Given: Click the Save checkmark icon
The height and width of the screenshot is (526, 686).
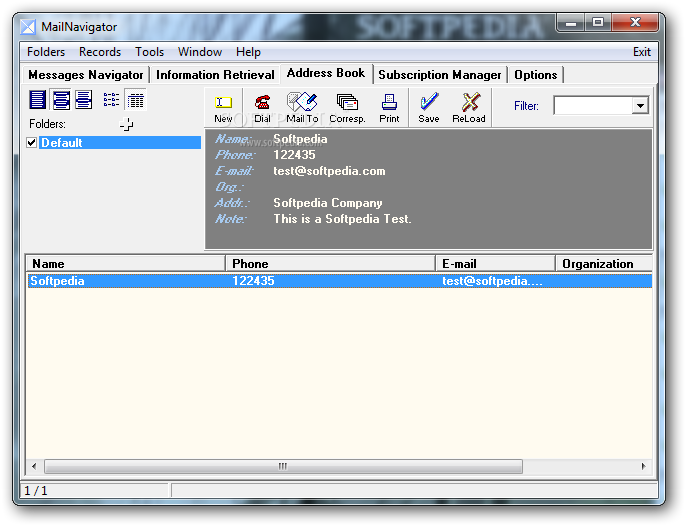Looking at the screenshot, I should click(428, 108).
